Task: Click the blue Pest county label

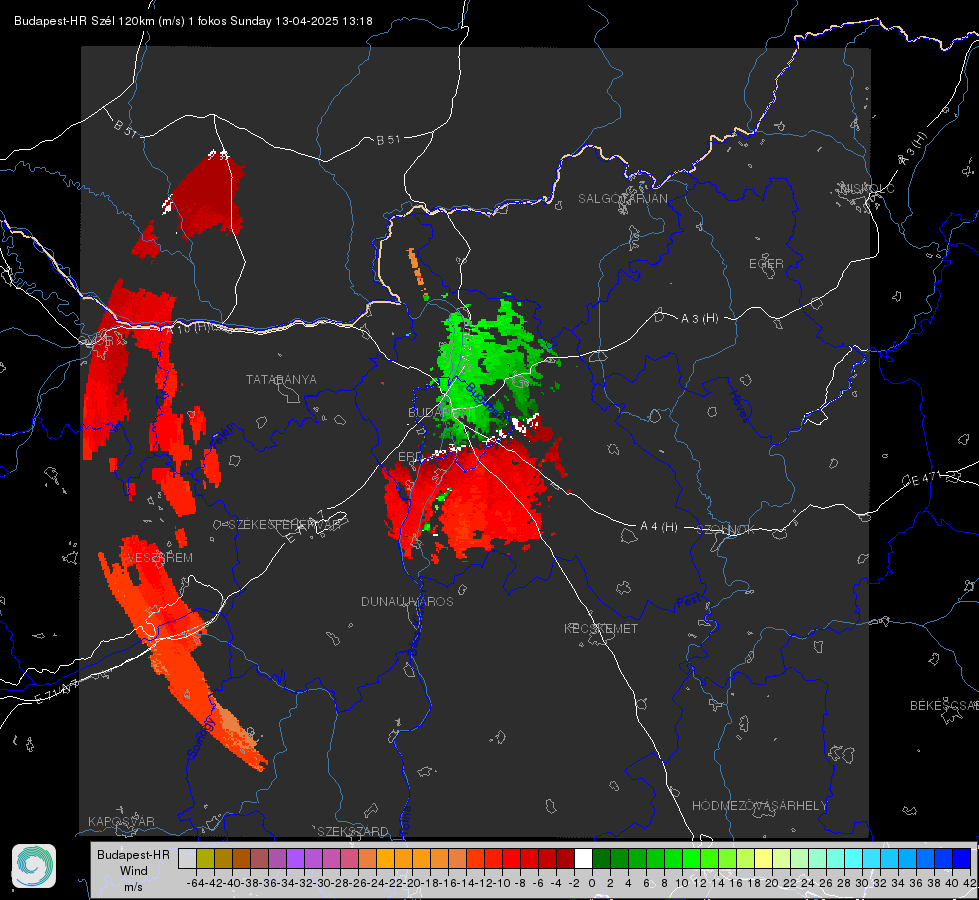Action: click(688, 602)
